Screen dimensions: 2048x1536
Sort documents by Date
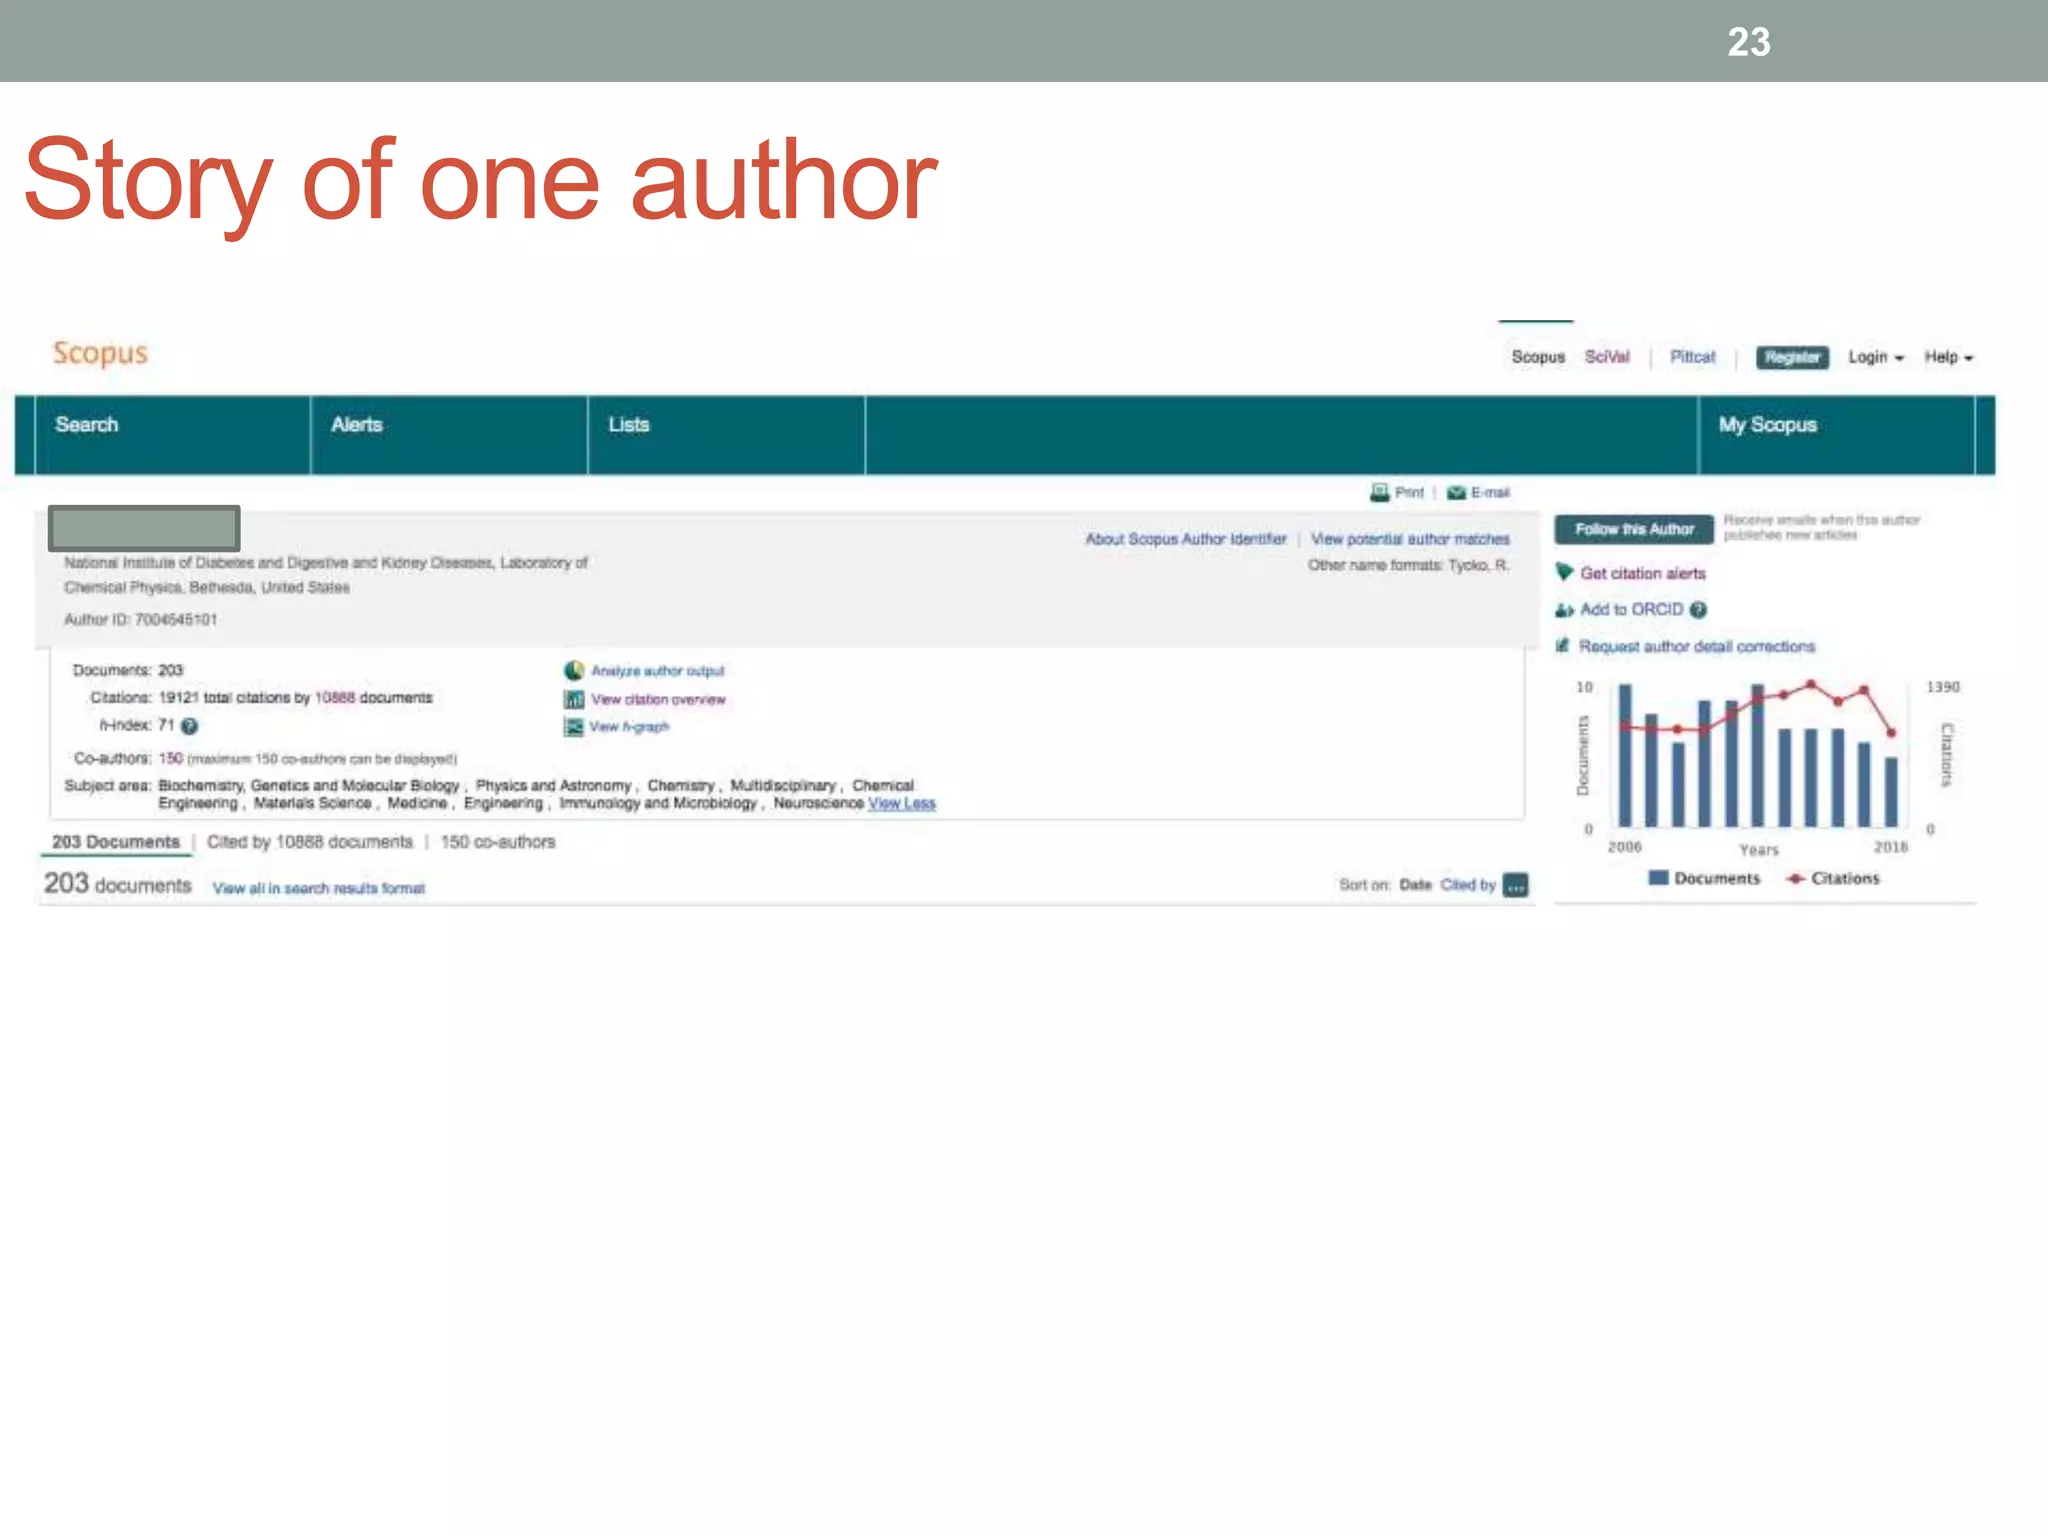[x=1415, y=885]
